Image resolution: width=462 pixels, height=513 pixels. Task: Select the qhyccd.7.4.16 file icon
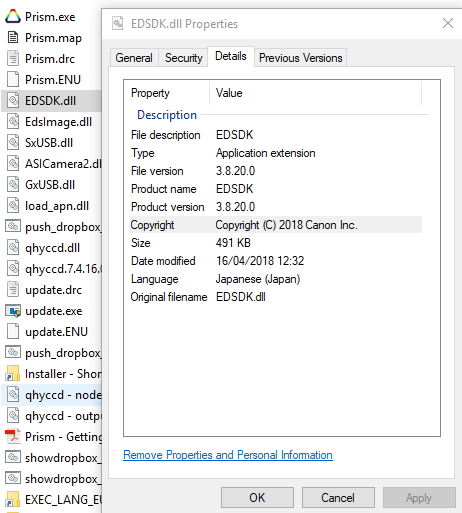13,269
